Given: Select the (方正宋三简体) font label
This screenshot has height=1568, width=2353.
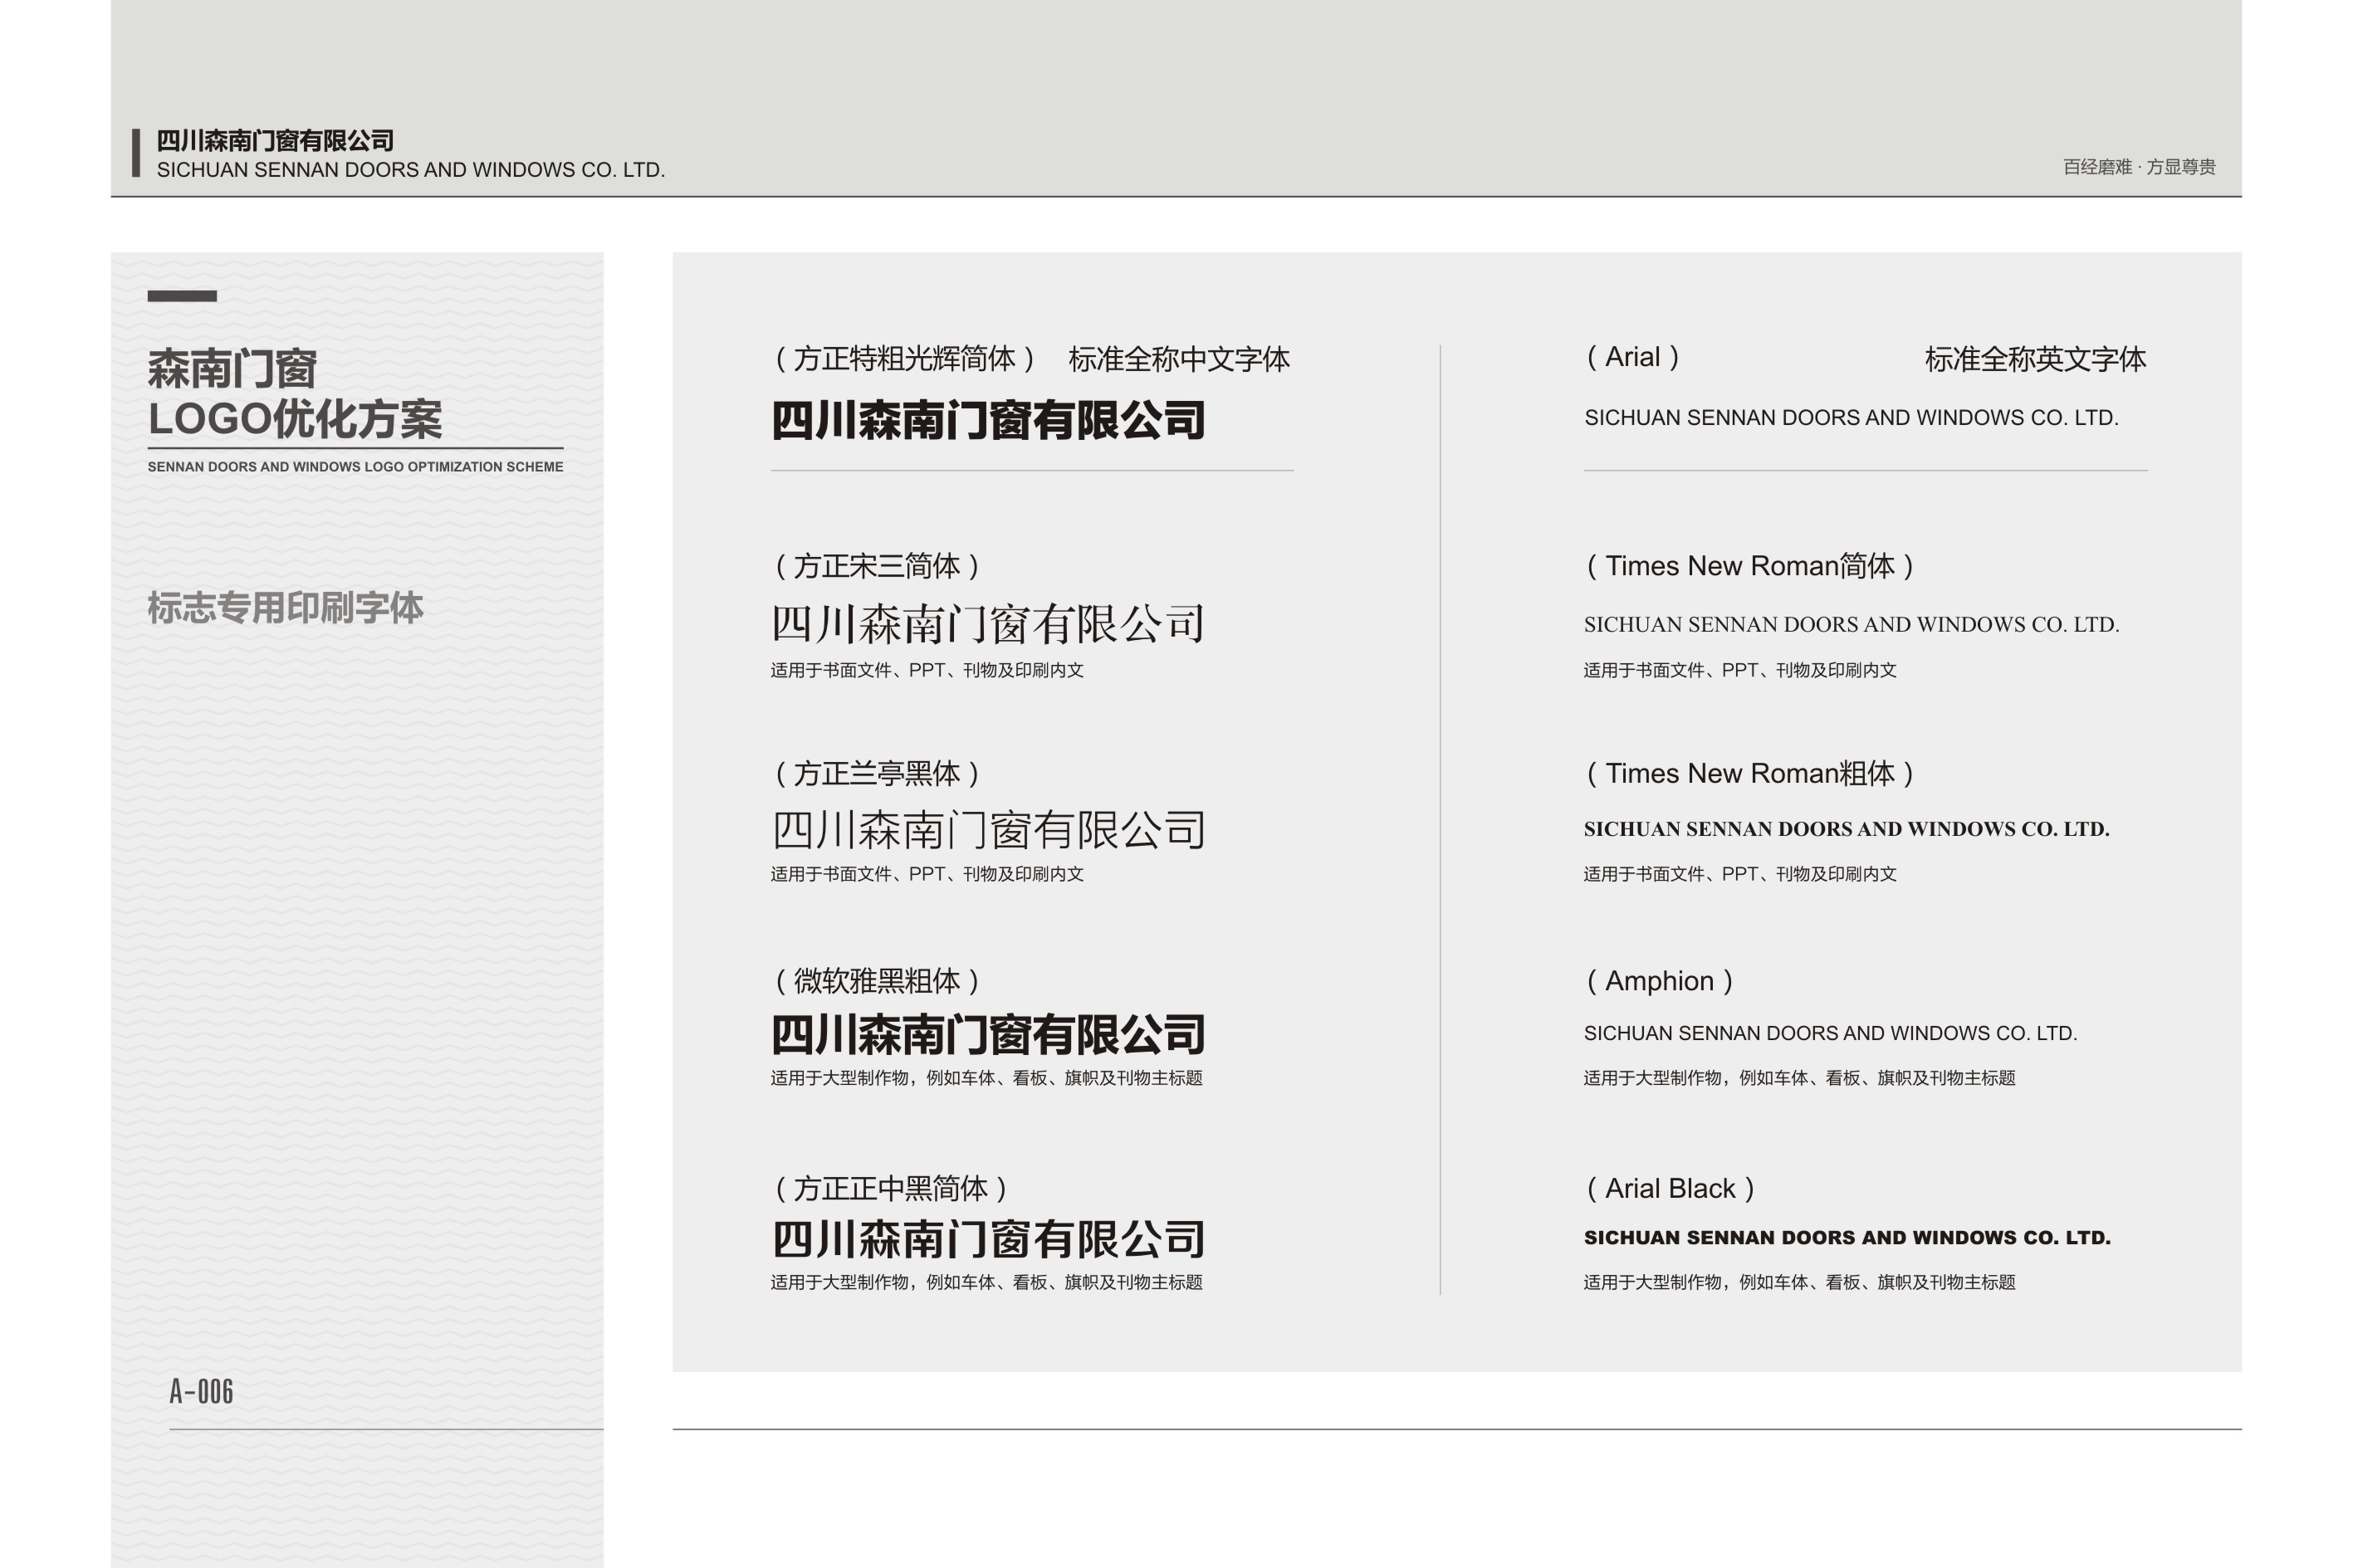Looking at the screenshot, I should tap(877, 566).
